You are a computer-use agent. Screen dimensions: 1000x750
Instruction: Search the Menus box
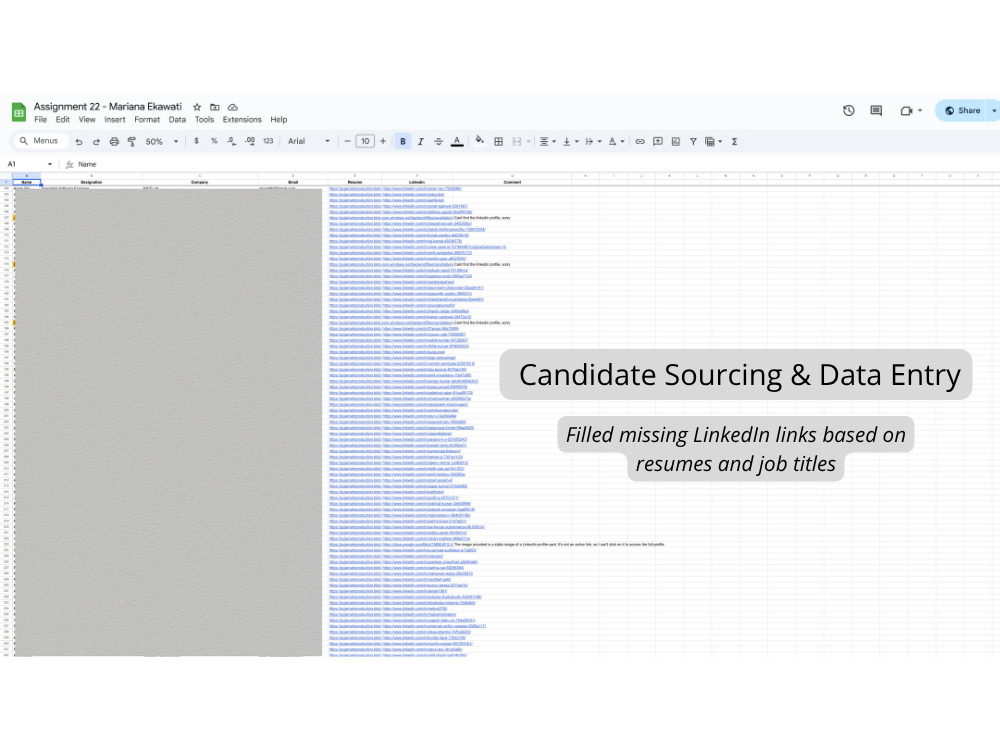40,141
